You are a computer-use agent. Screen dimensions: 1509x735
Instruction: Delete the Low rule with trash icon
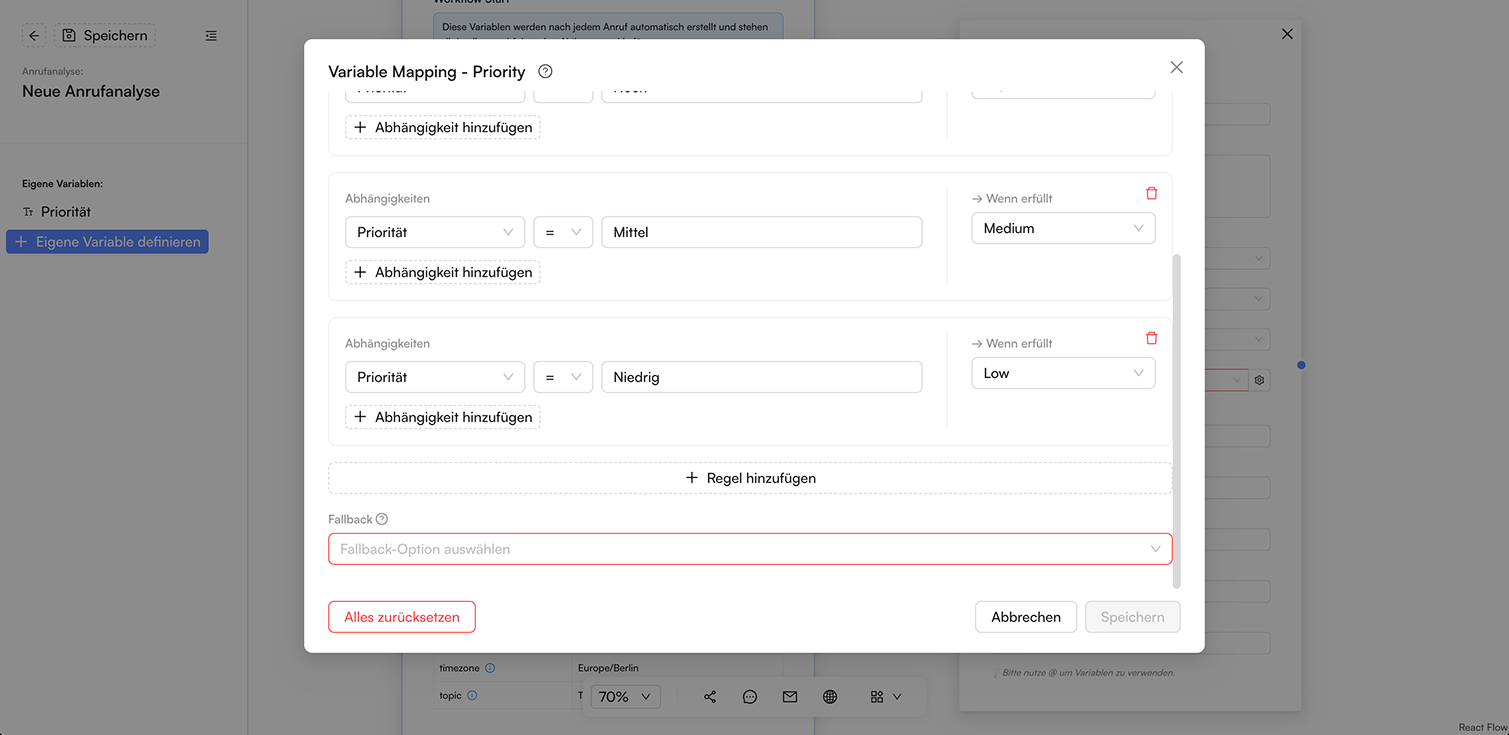pos(1151,338)
